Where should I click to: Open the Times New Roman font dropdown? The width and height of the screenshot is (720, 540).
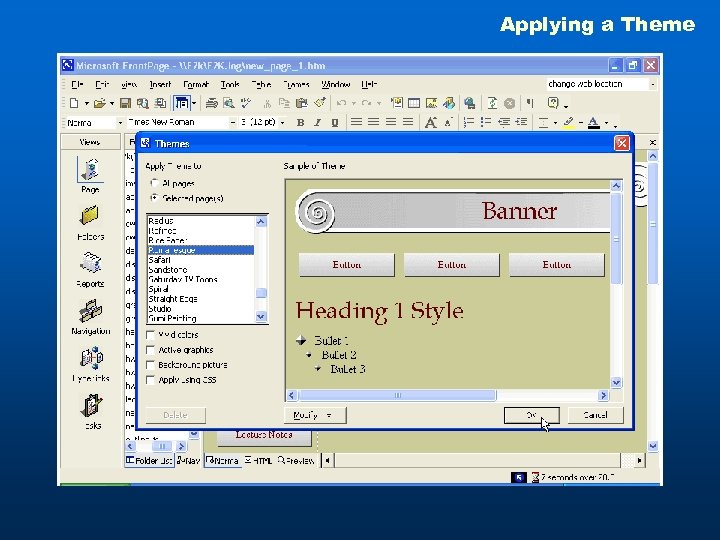pyautogui.click(x=232, y=123)
